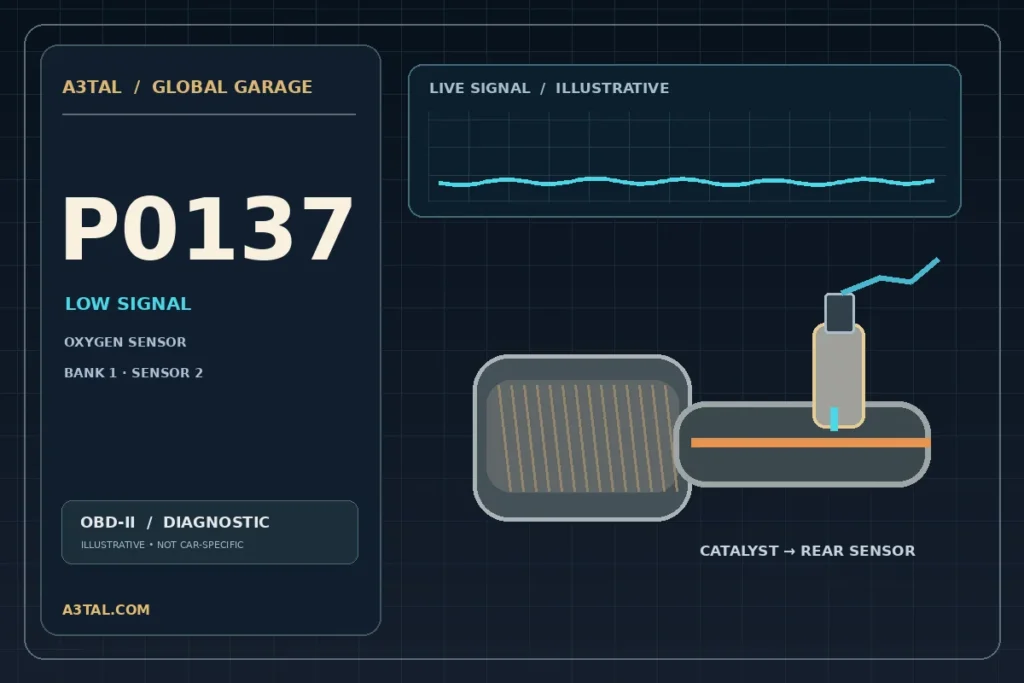Click the signal chart grid area
The image size is (1024, 683).
coord(687,157)
